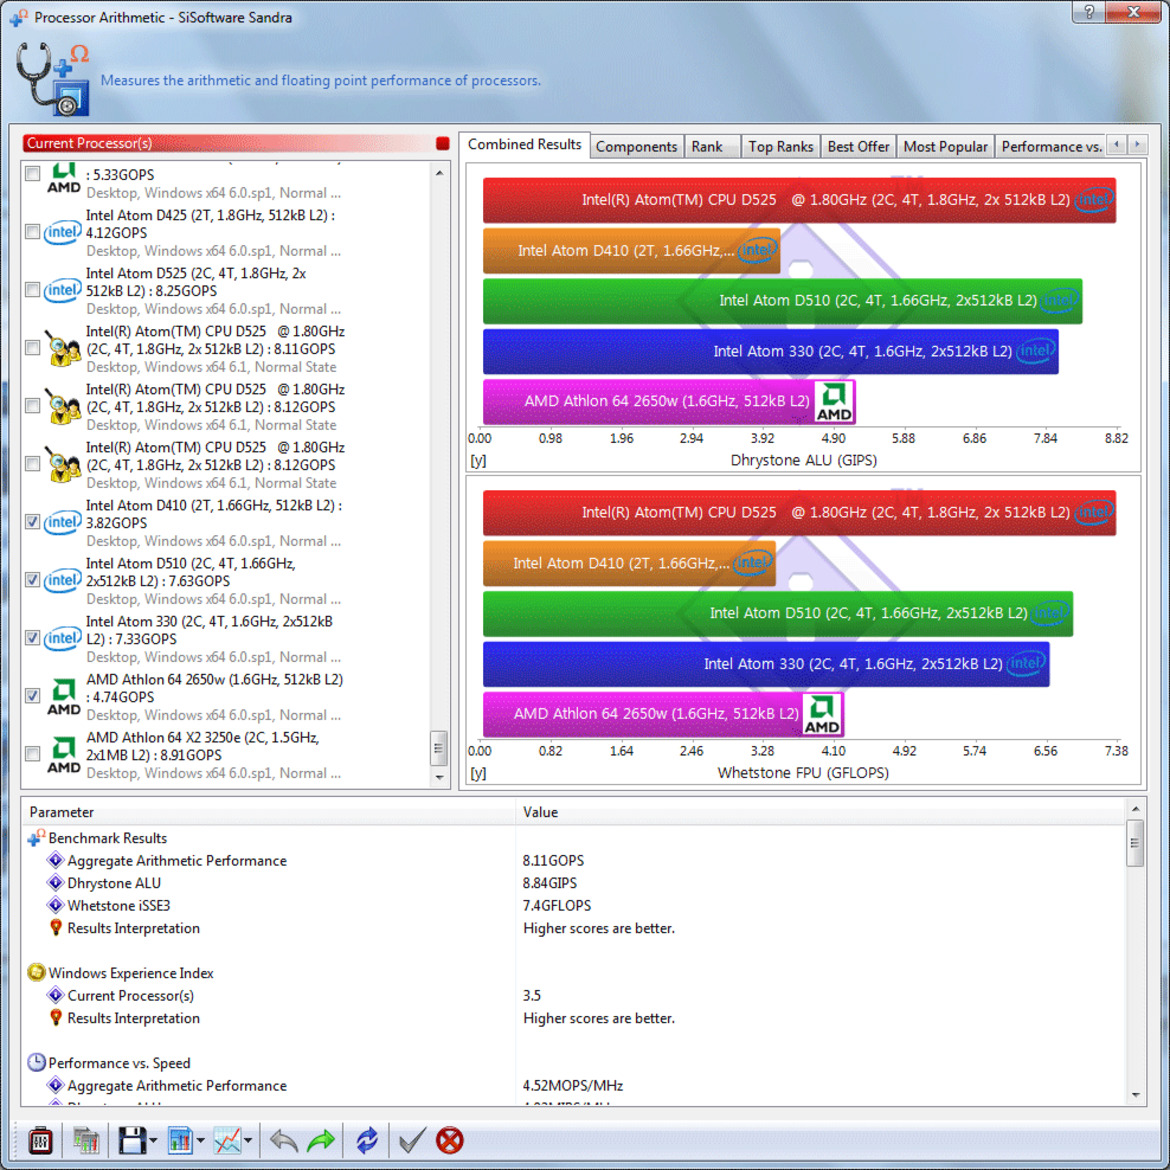Select the Aggregate Arithmetic Performance 8.11GOPS row
Screen dimensions: 1170x1170
[573, 860]
